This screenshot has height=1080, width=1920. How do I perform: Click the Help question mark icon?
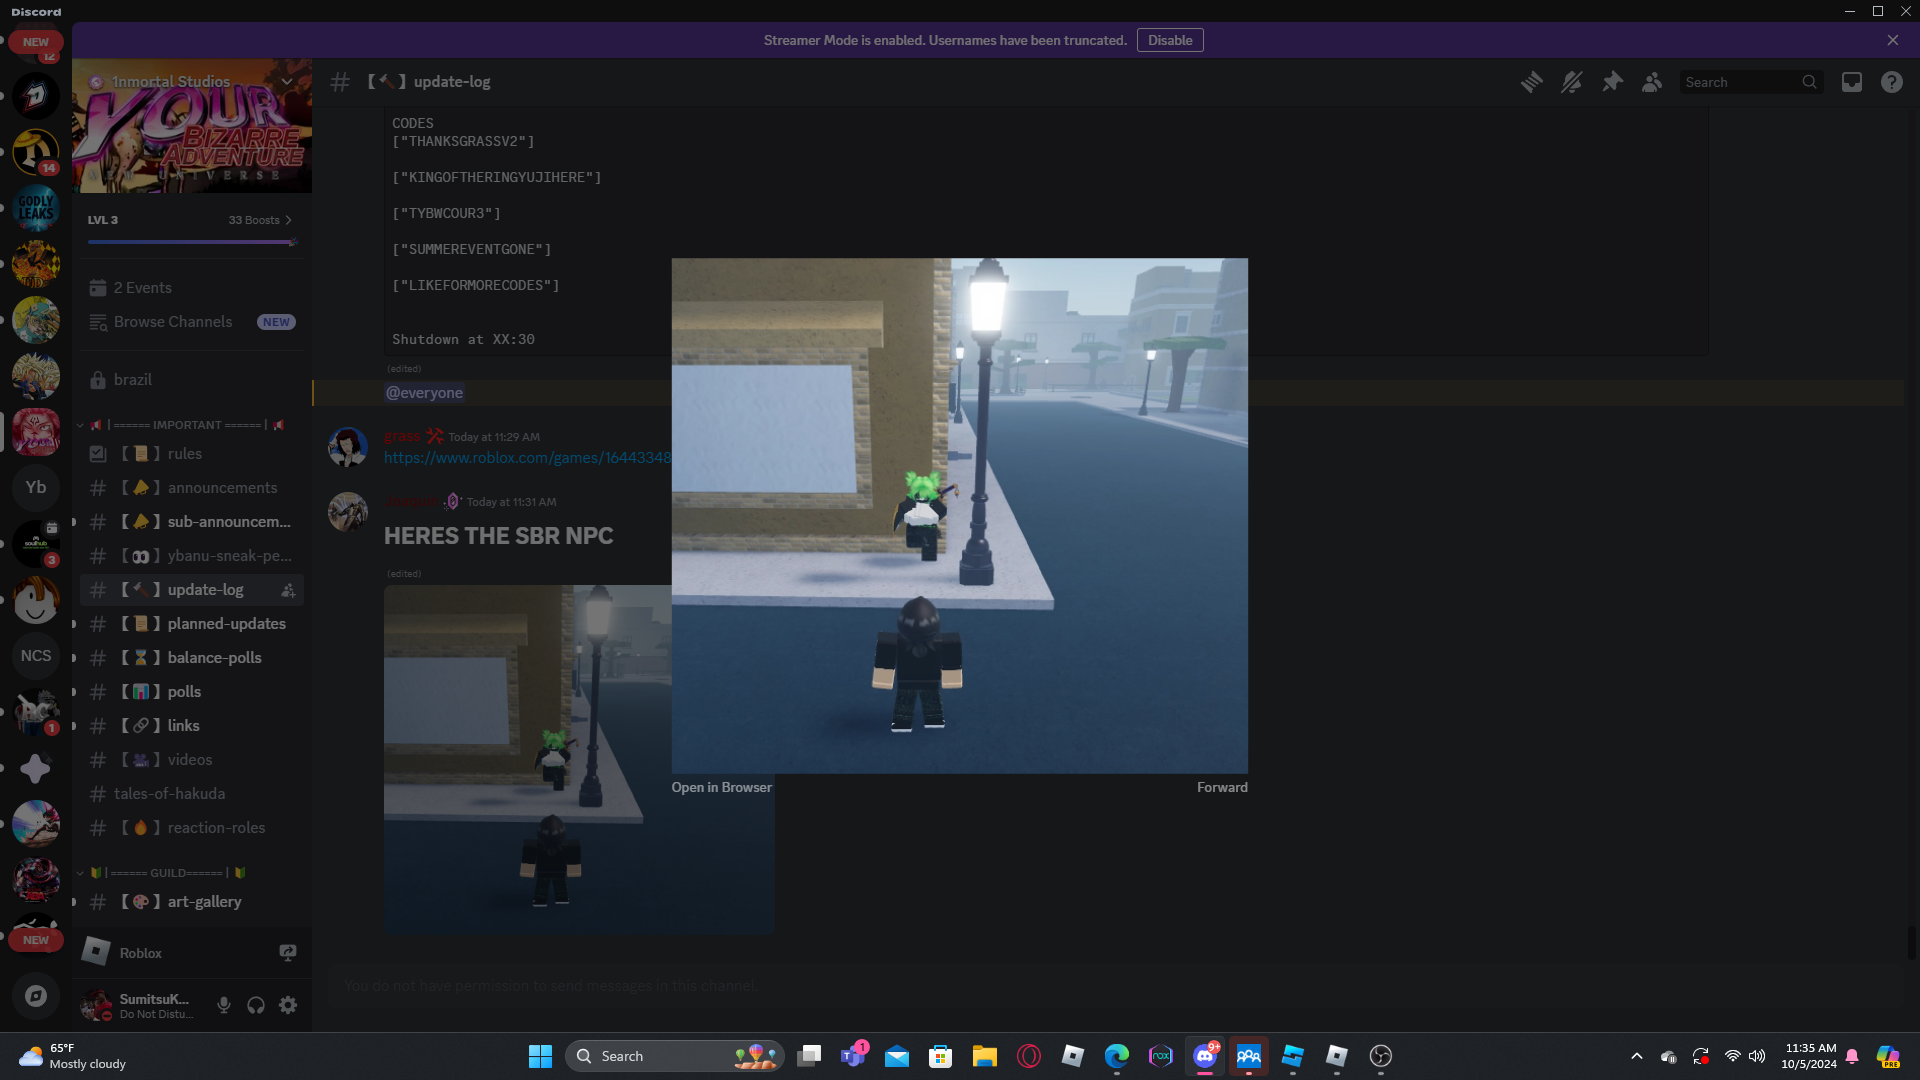1891,82
